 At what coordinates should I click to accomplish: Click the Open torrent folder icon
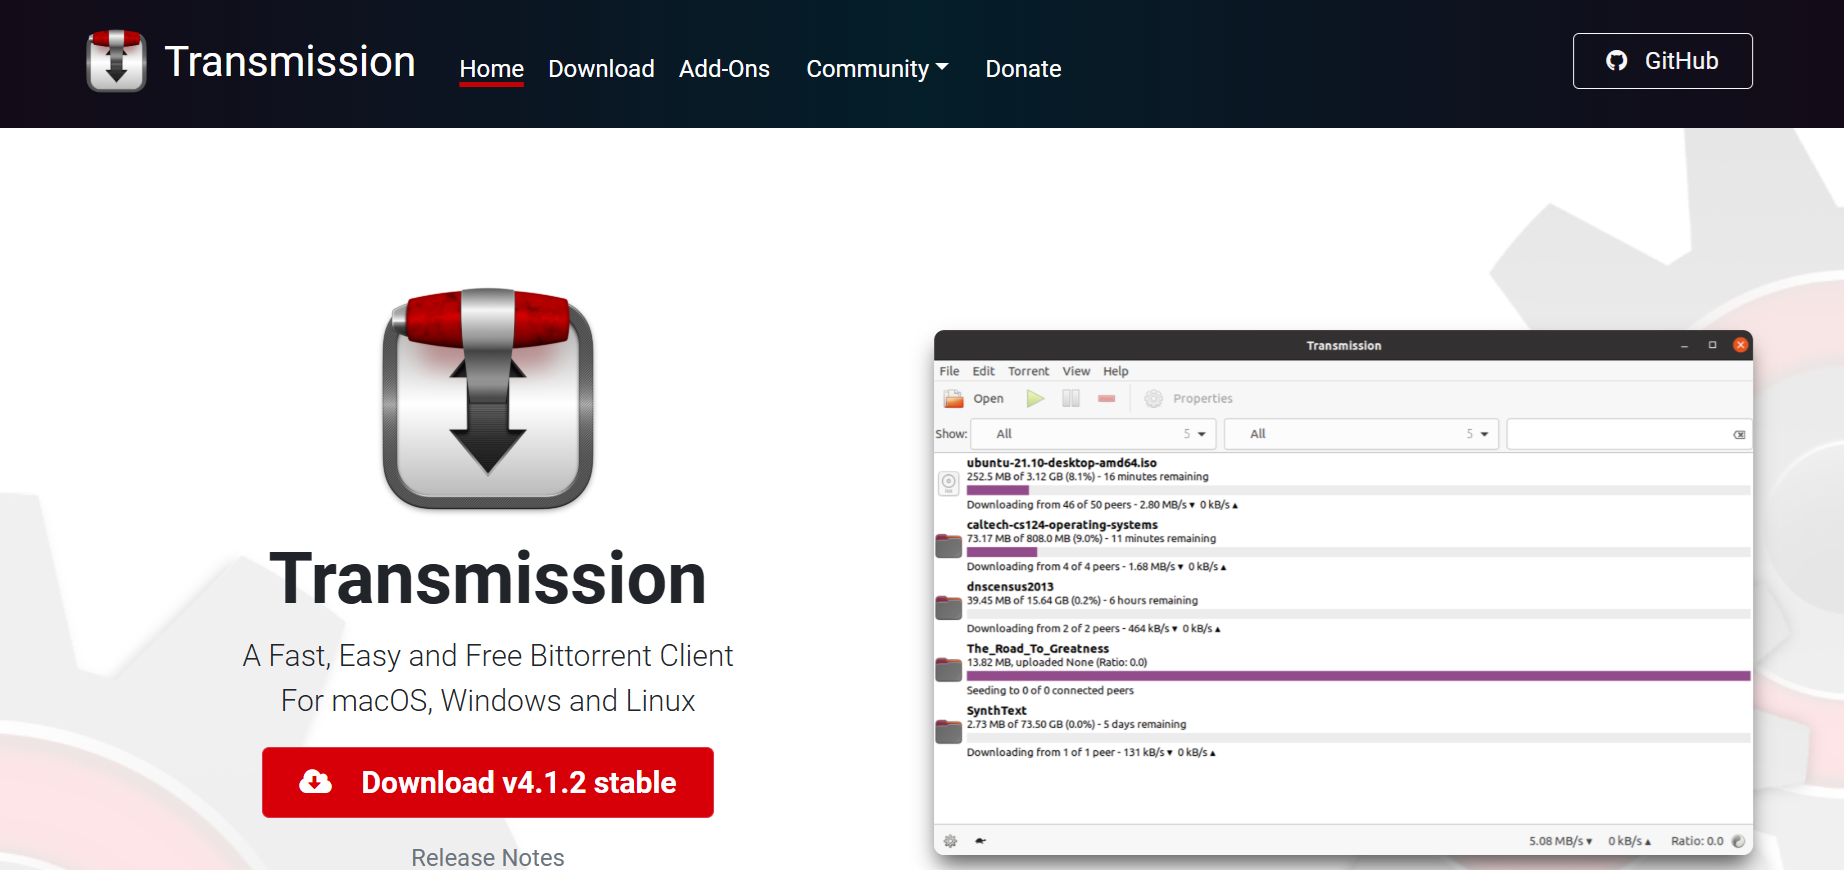tap(954, 398)
